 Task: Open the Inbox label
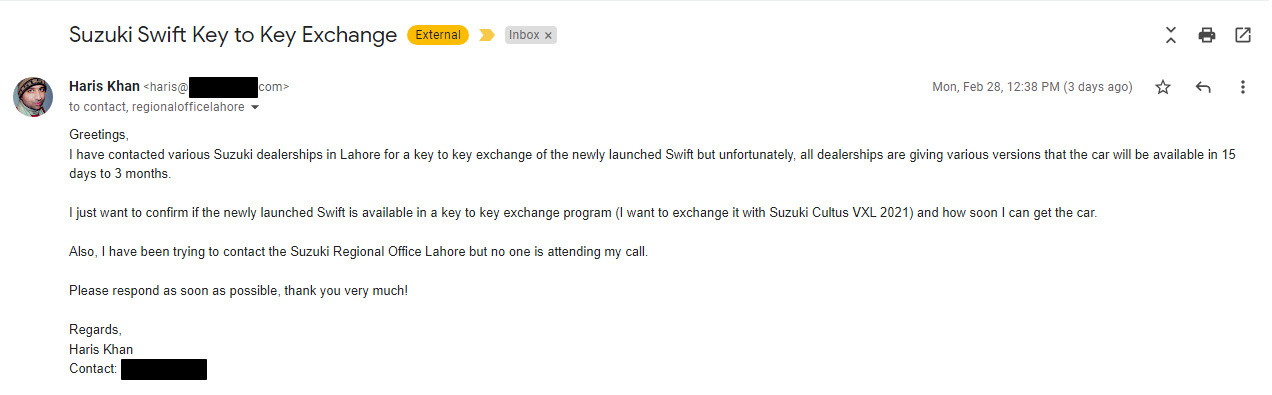tap(524, 35)
